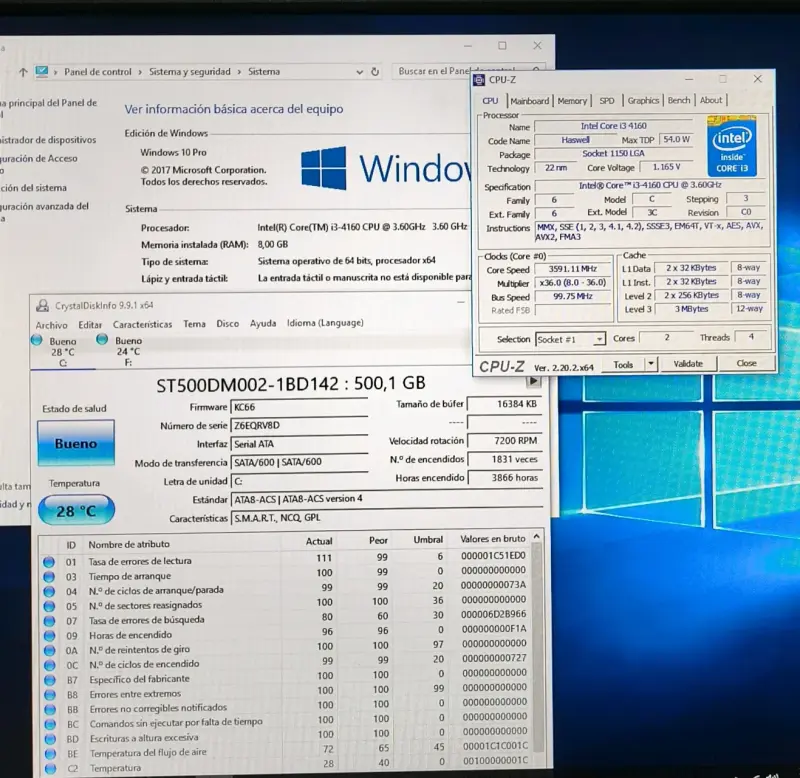The image size is (800, 778).
Task: Open the Idioma (Language) menu
Action: (325, 323)
